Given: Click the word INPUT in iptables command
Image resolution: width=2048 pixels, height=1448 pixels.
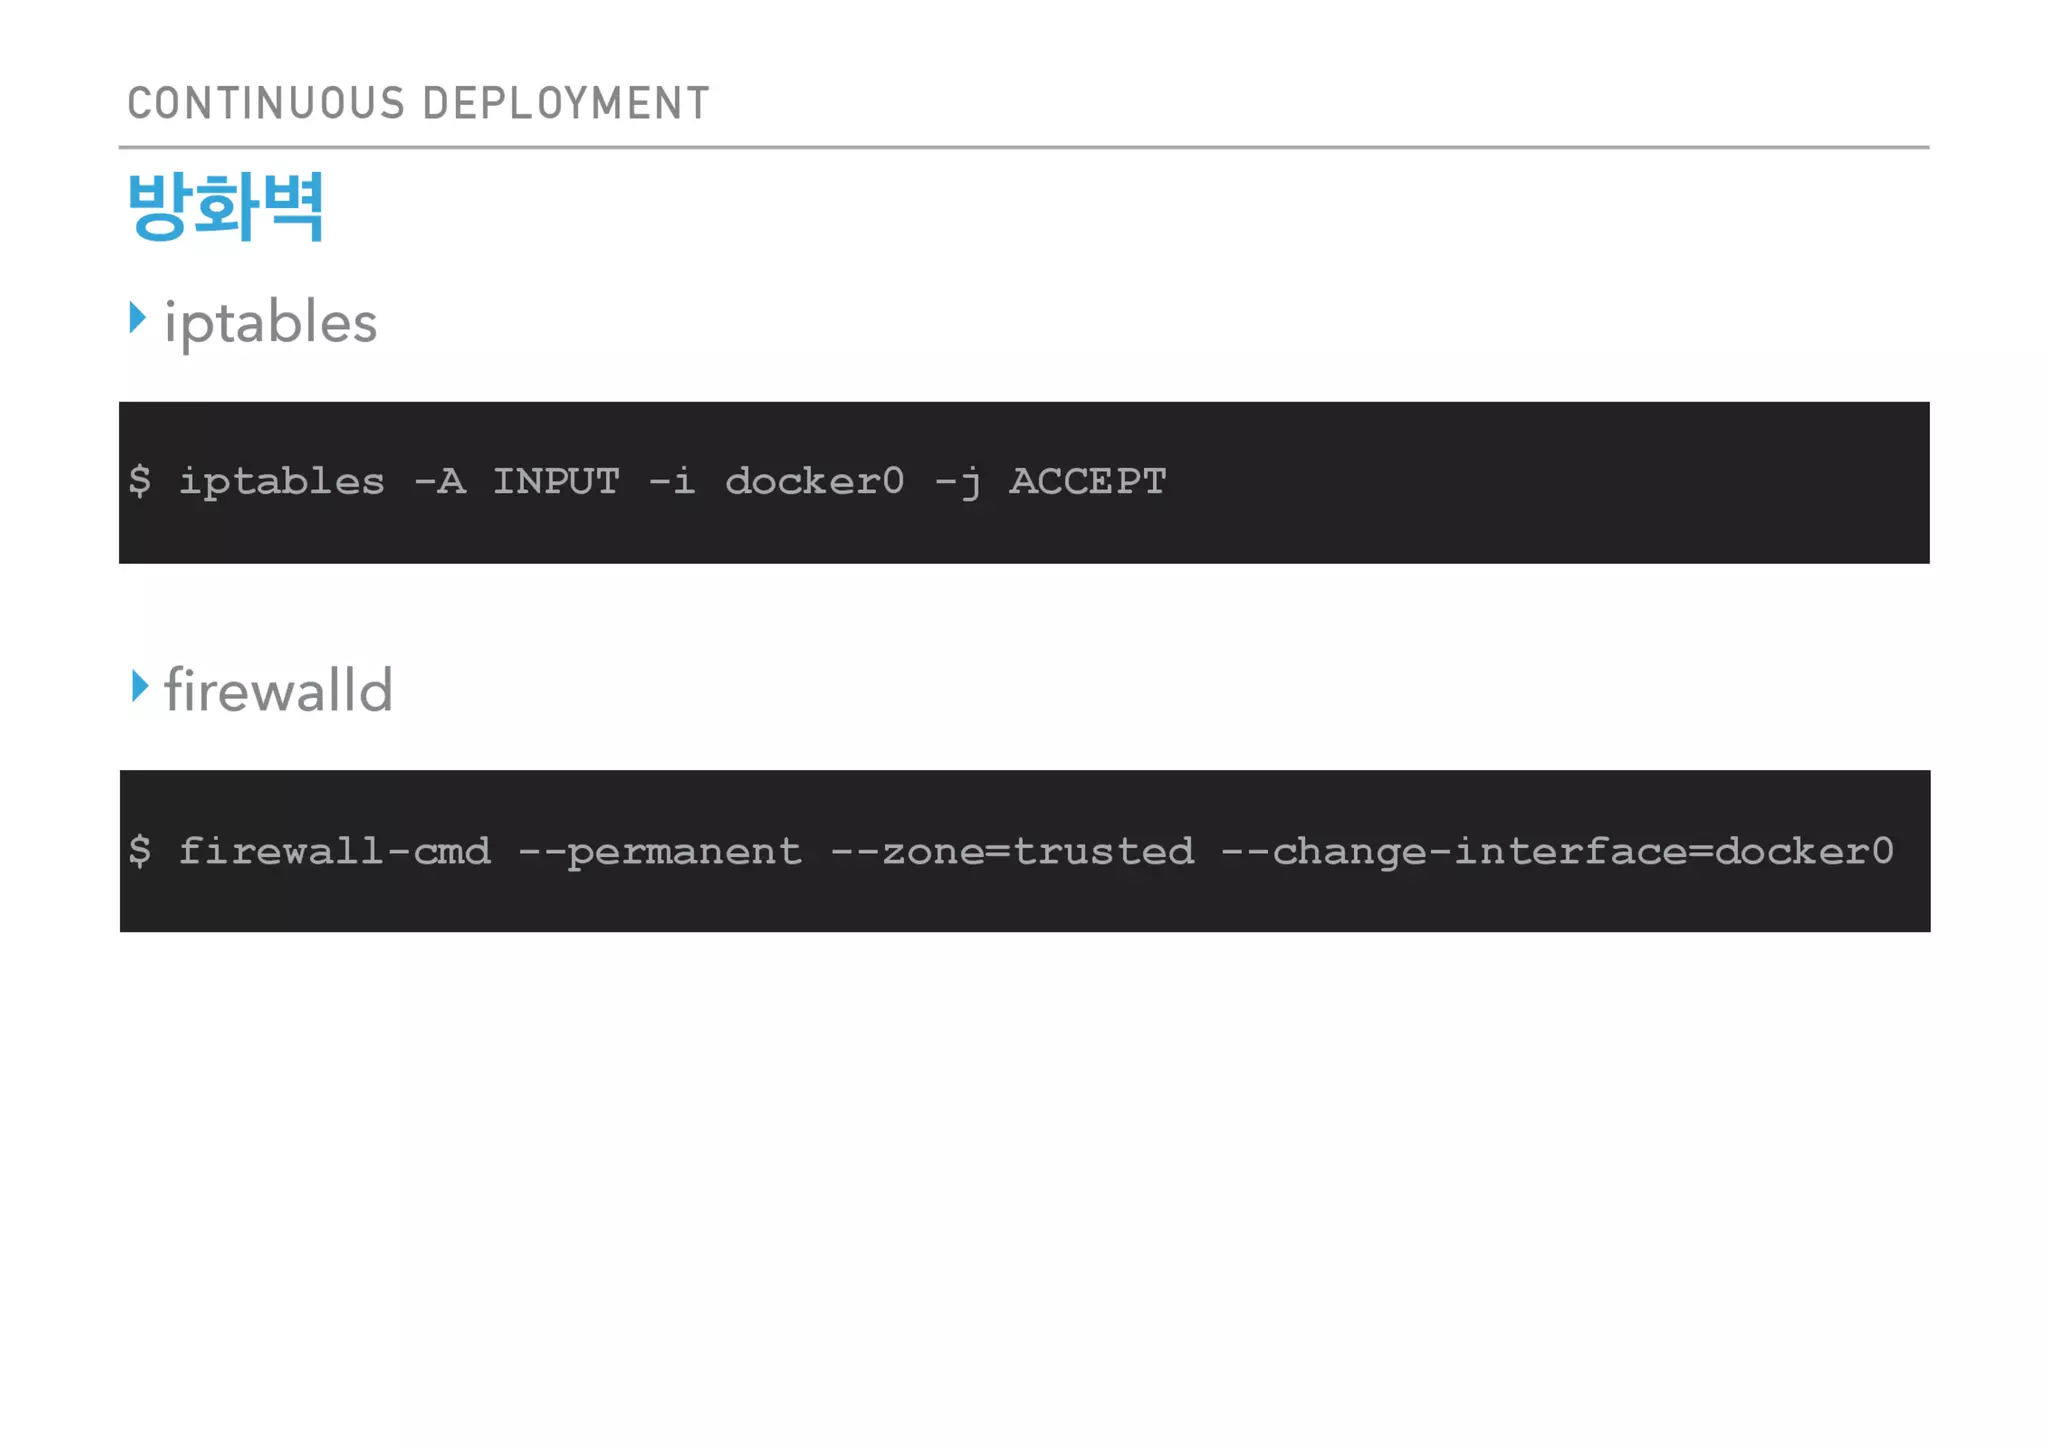Looking at the screenshot, I should point(556,481).
